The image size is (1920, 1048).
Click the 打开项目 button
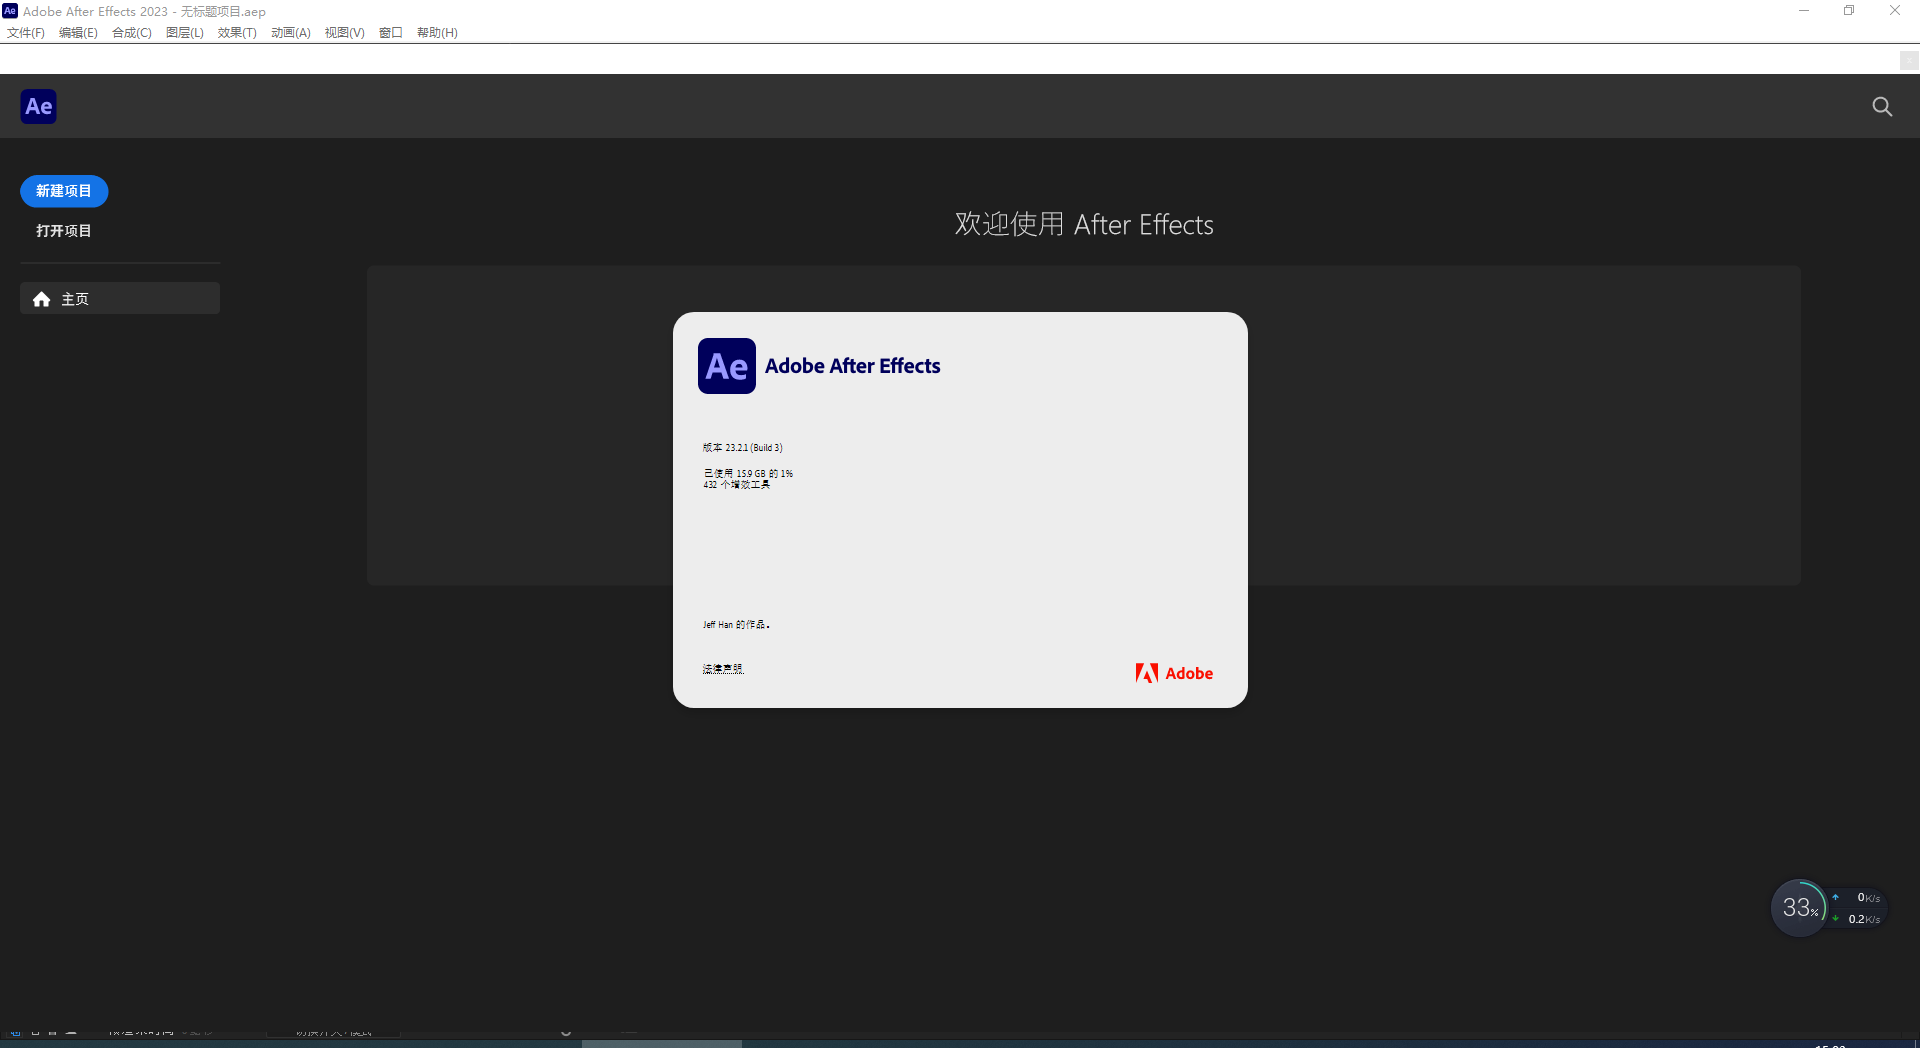point(64,231)
